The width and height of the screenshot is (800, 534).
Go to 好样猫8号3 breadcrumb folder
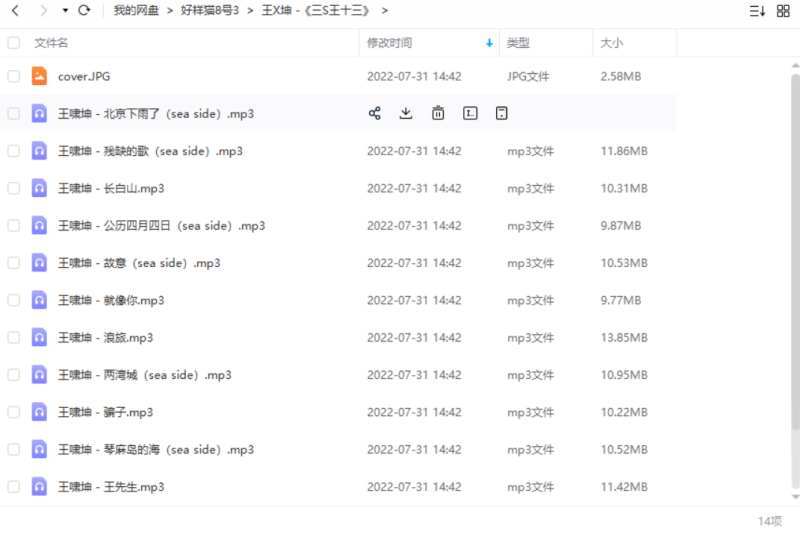(209, 10)
